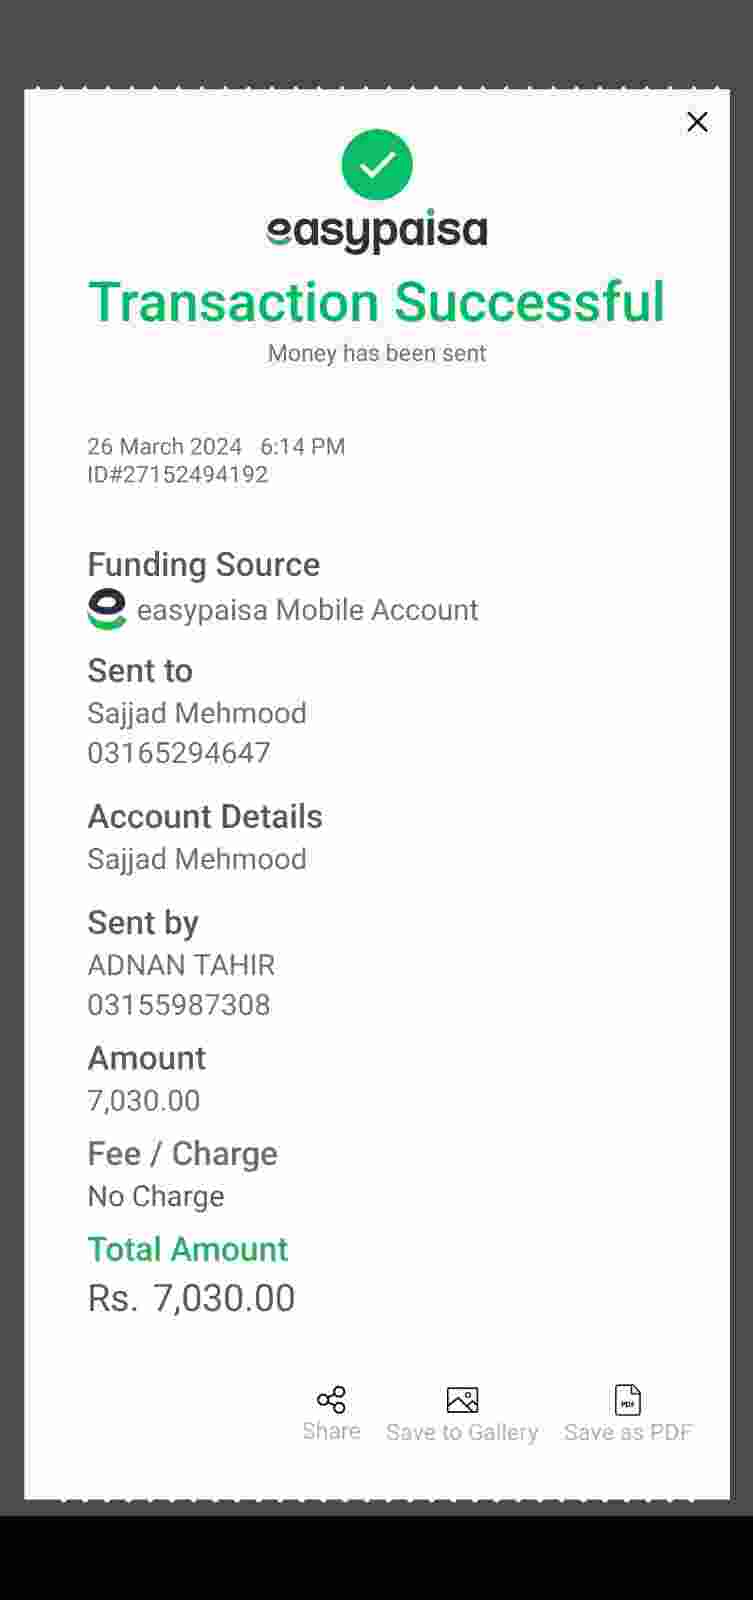Tap the easypaisa brand wordmark
The image size is (753, 1600).
point(377,231)
